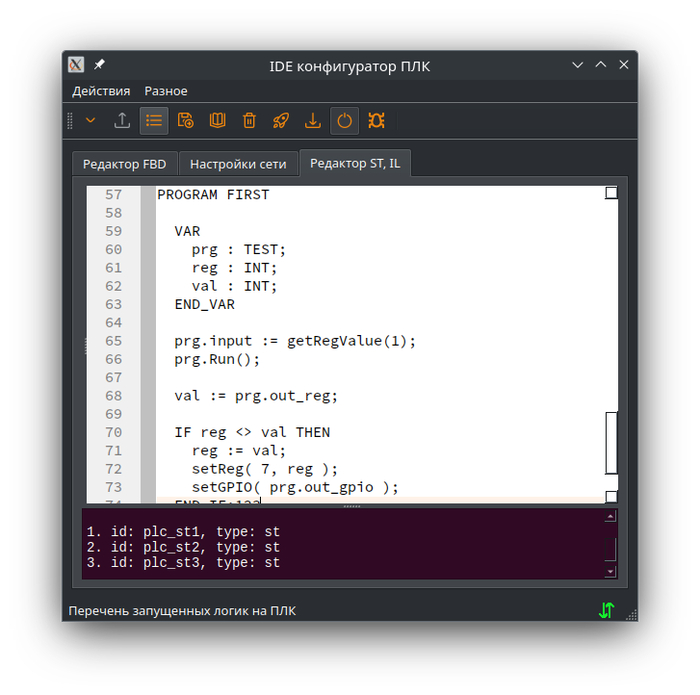The image size is (700, 695).
Task: Click the orange trash delete icon
Action: coord(249,121)
